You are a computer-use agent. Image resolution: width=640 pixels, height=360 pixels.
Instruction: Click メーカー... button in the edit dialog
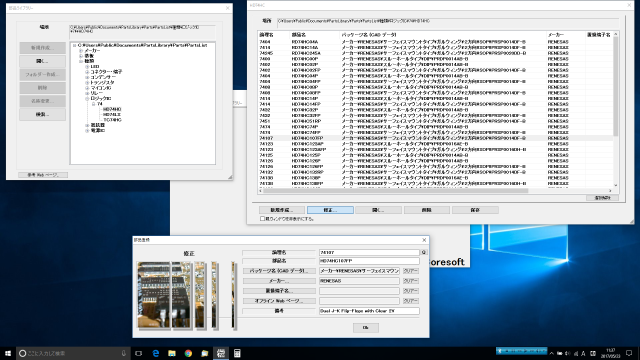(279, 281)
